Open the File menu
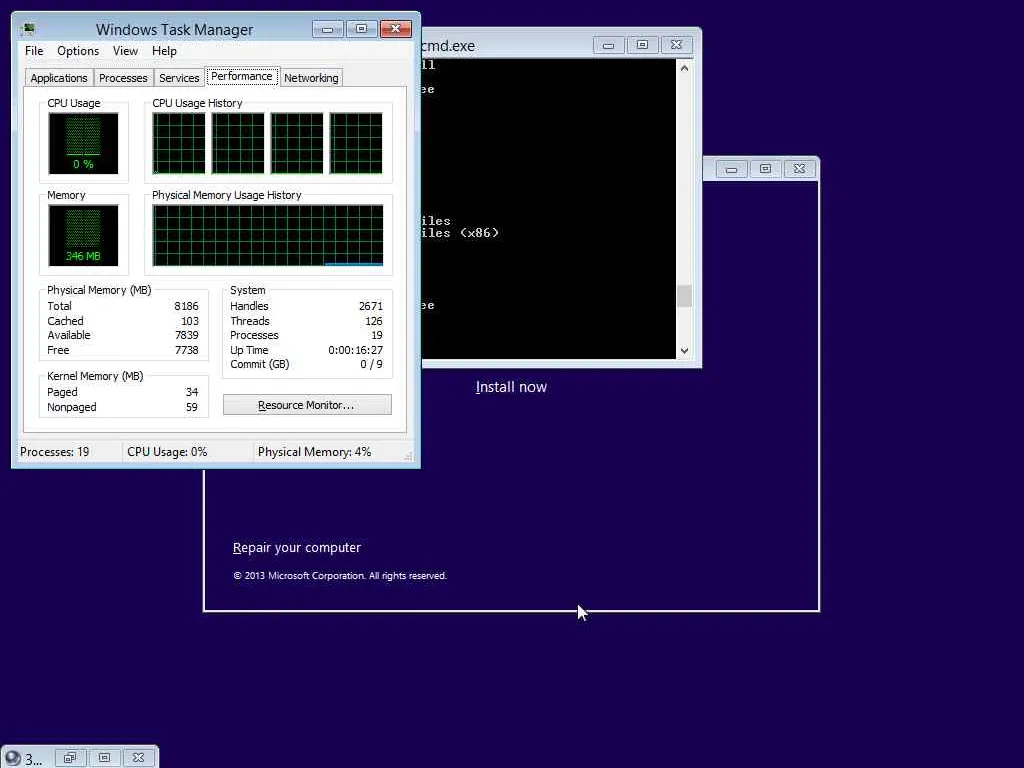The width and height of the screenshot is (1024, 768). [x=34, y=51]
